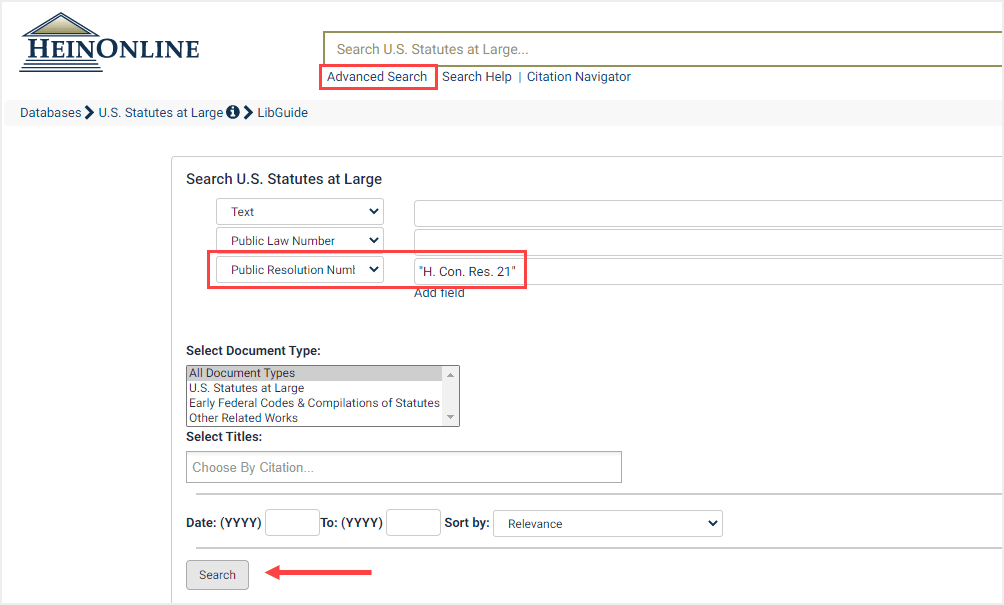
Task: Click the Add field link
Action: 439,293
